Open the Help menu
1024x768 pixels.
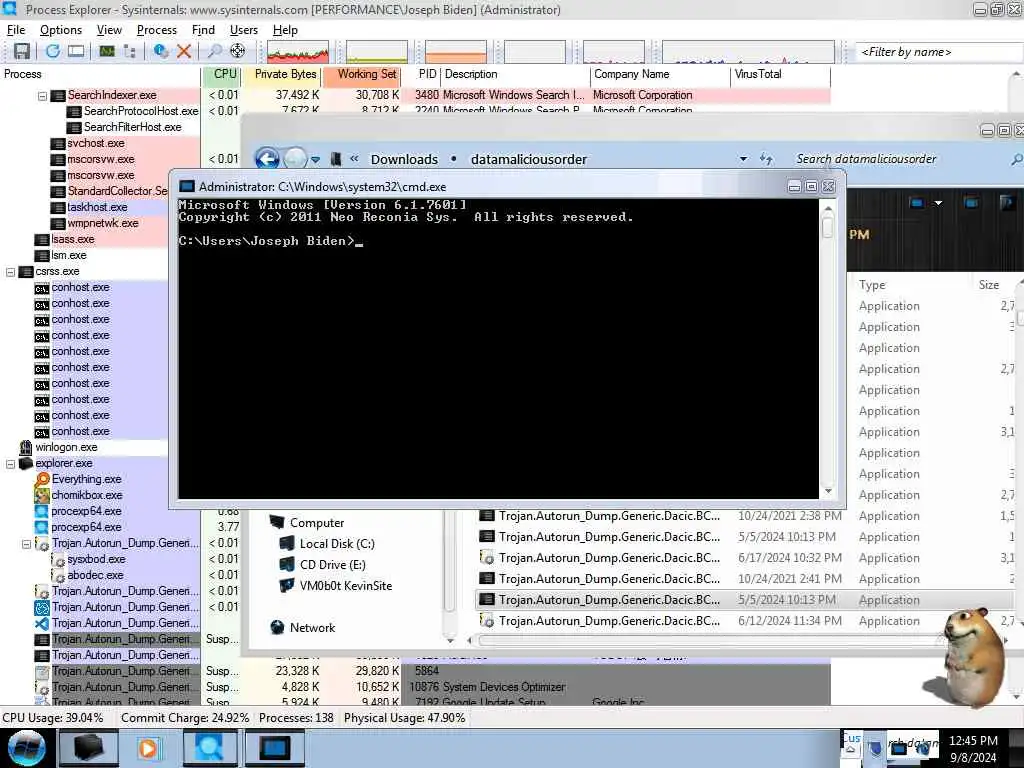pos(285,30)
